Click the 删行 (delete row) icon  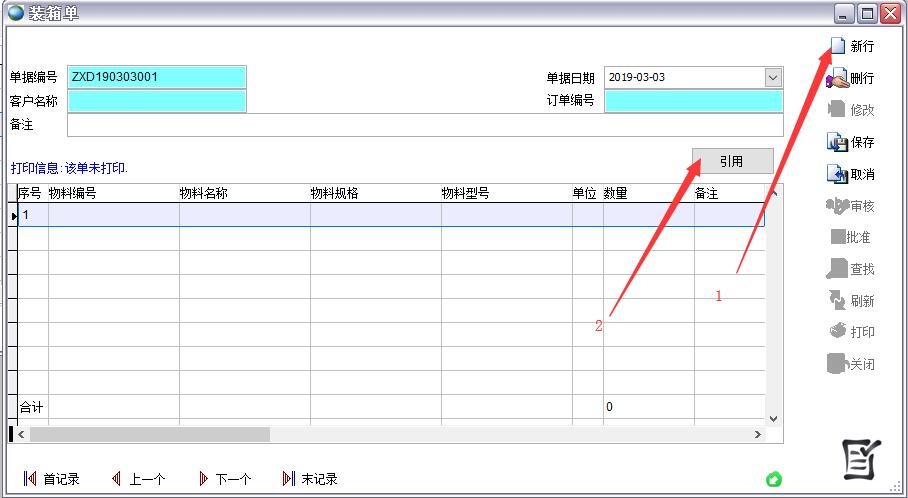coord(837,78)
